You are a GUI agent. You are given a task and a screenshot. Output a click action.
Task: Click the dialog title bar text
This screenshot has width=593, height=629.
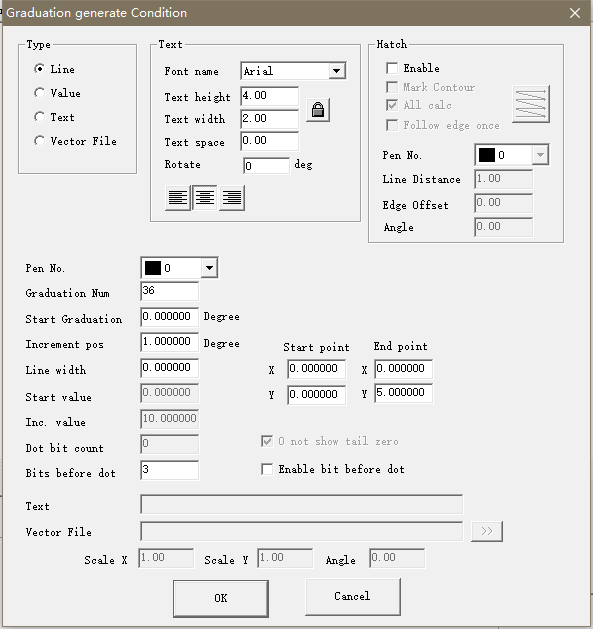pyautogui.click(x=97, y=13)
